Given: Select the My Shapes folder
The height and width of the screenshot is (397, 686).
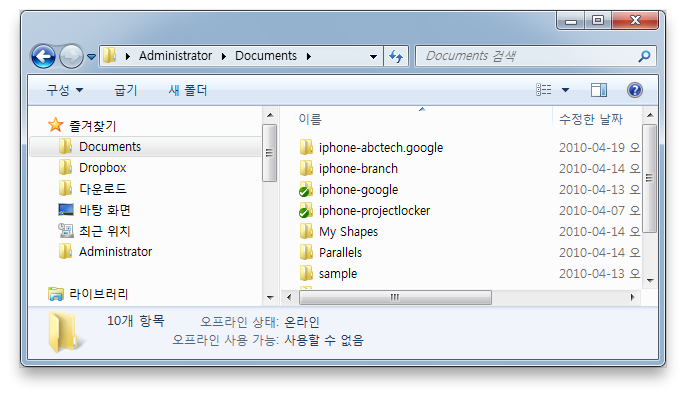Looking at the screenshot, I should [348, 232].
